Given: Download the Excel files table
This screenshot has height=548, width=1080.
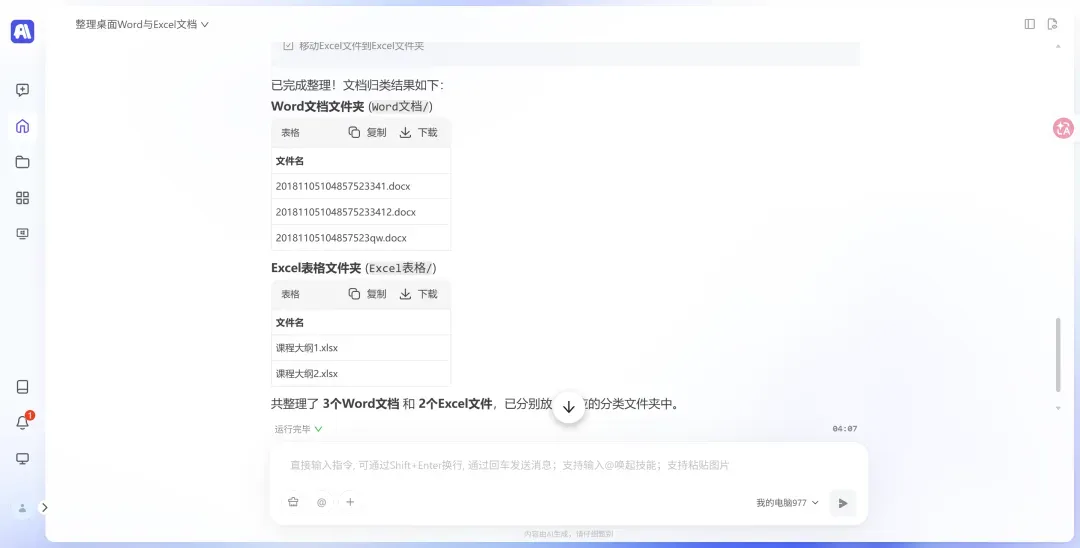Looking at the screenshot, I should point(419,294).
